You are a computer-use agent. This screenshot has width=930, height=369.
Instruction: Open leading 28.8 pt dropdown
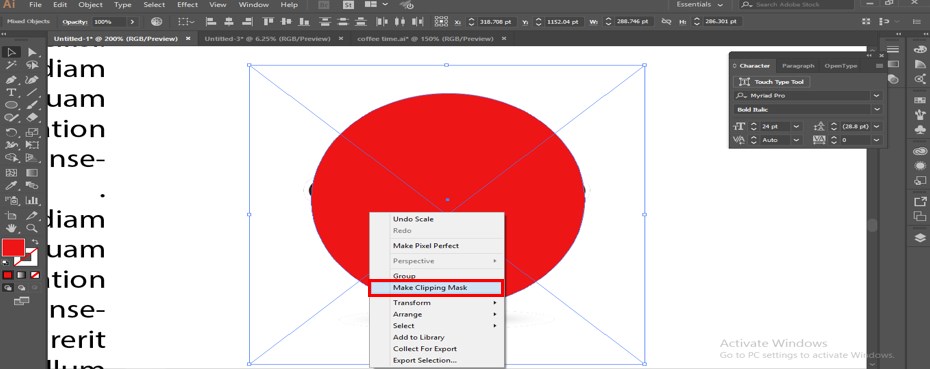coord(876,126)
